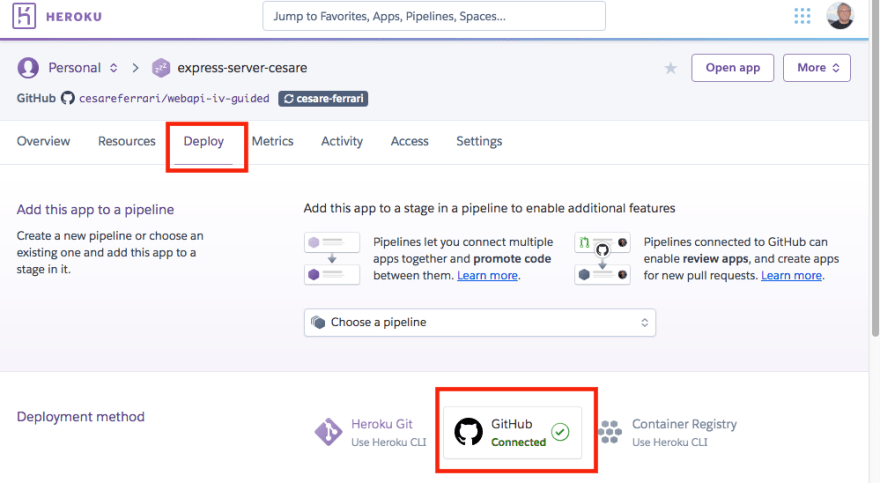This screenshot has height=483, width=880.
Task: Click Learn more about review apps
Action: [791, 275]
